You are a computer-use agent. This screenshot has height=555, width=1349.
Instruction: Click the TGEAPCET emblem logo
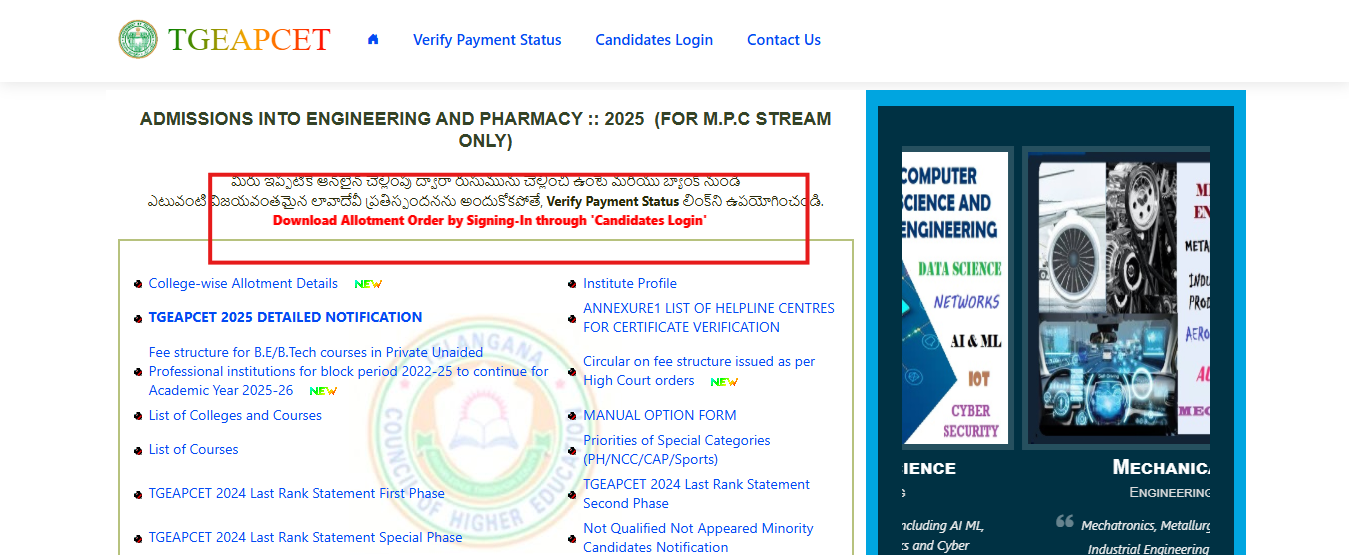(138, 39)
